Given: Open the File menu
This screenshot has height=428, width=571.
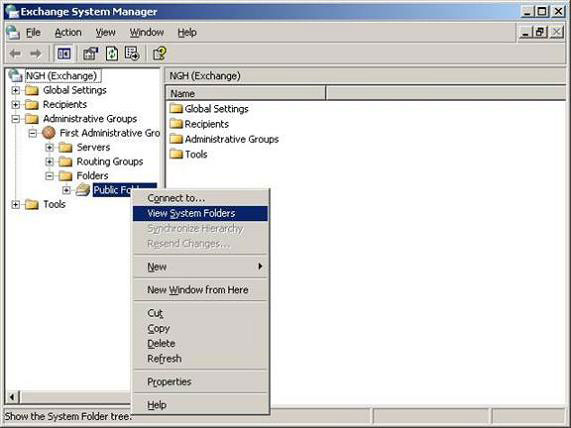Looking at the screenshot, I should point(33,33).
